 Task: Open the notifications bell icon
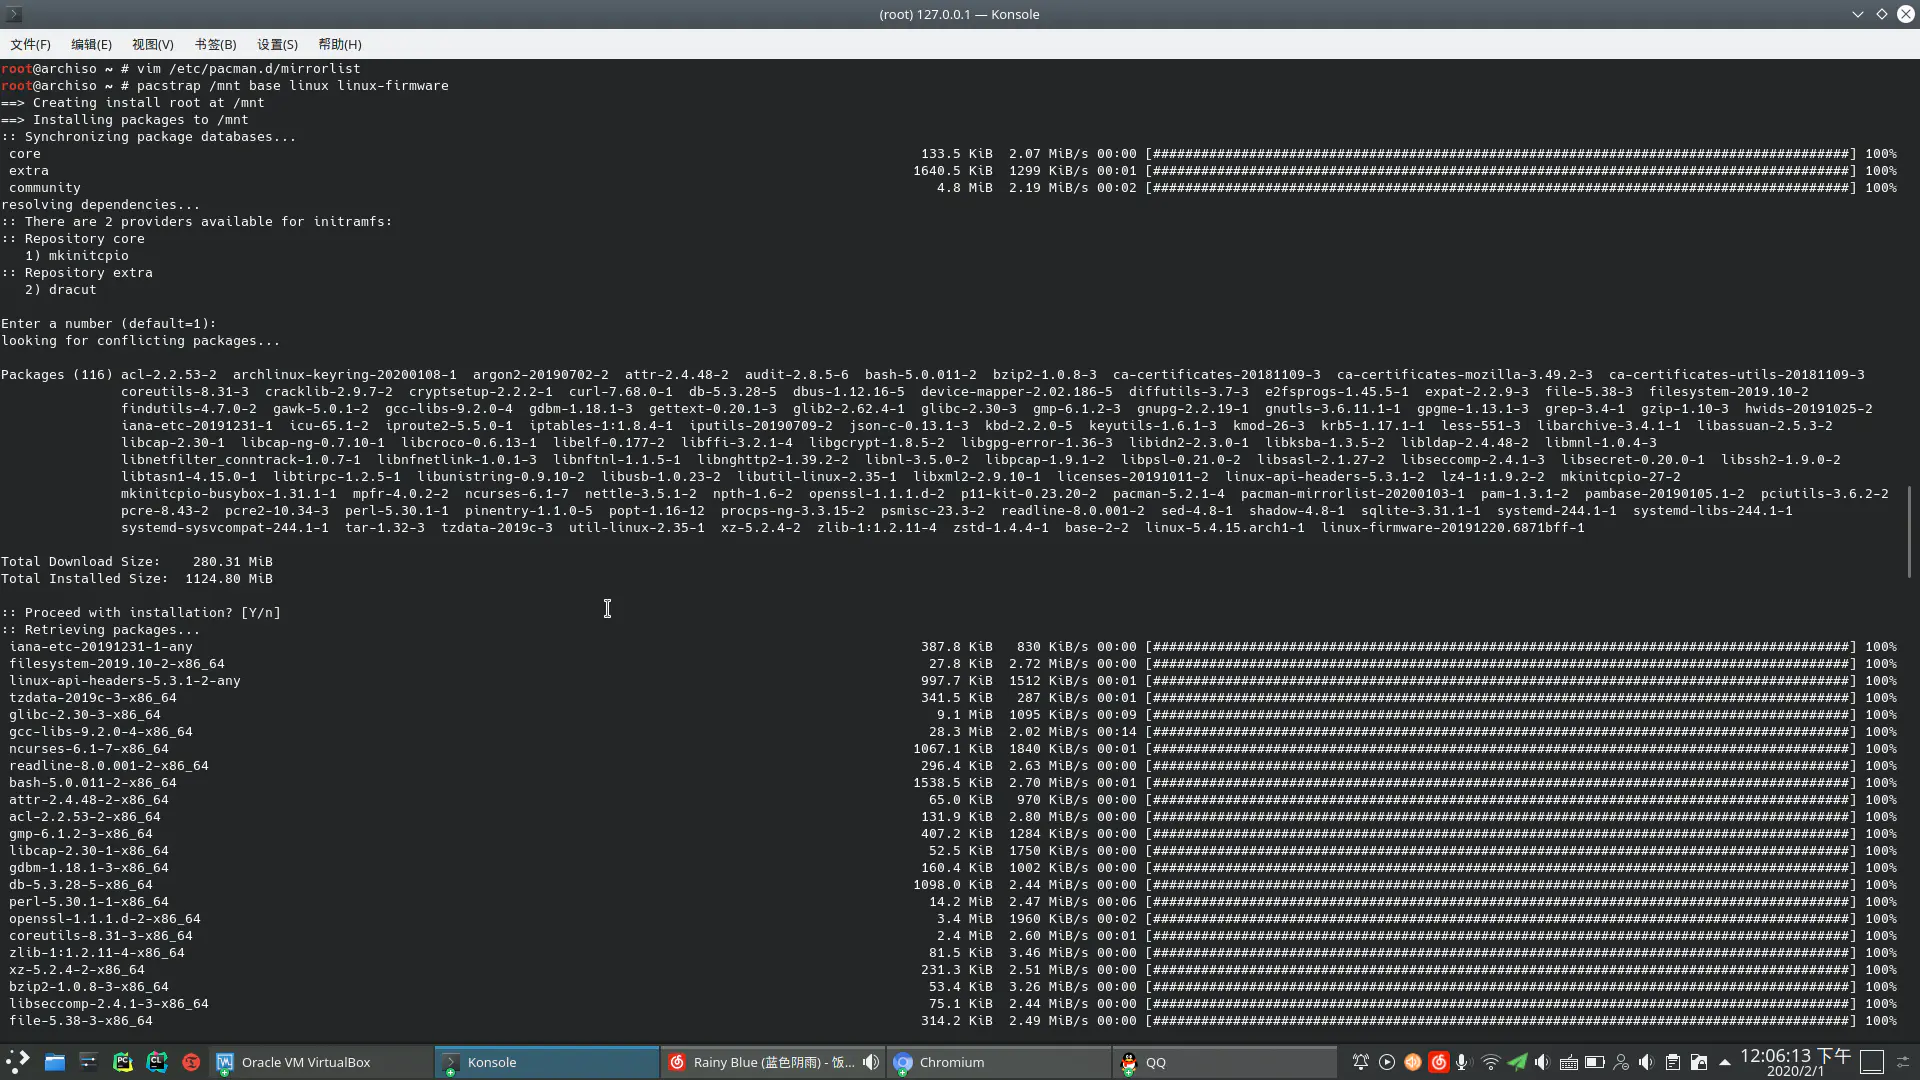tap(1360, 1062)
